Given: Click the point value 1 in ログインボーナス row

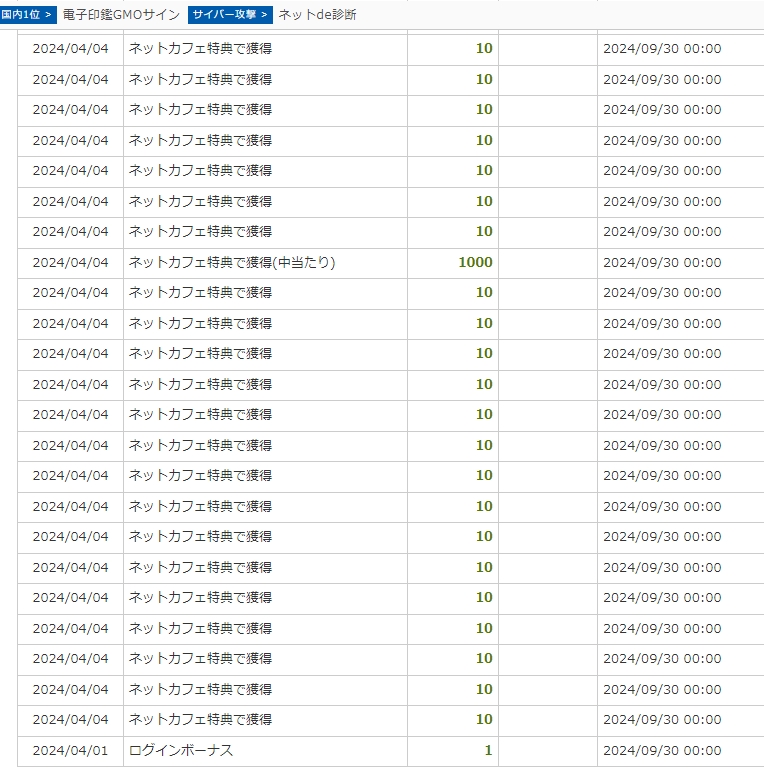Looking at the screenshot, I should (x=488, y=751).
